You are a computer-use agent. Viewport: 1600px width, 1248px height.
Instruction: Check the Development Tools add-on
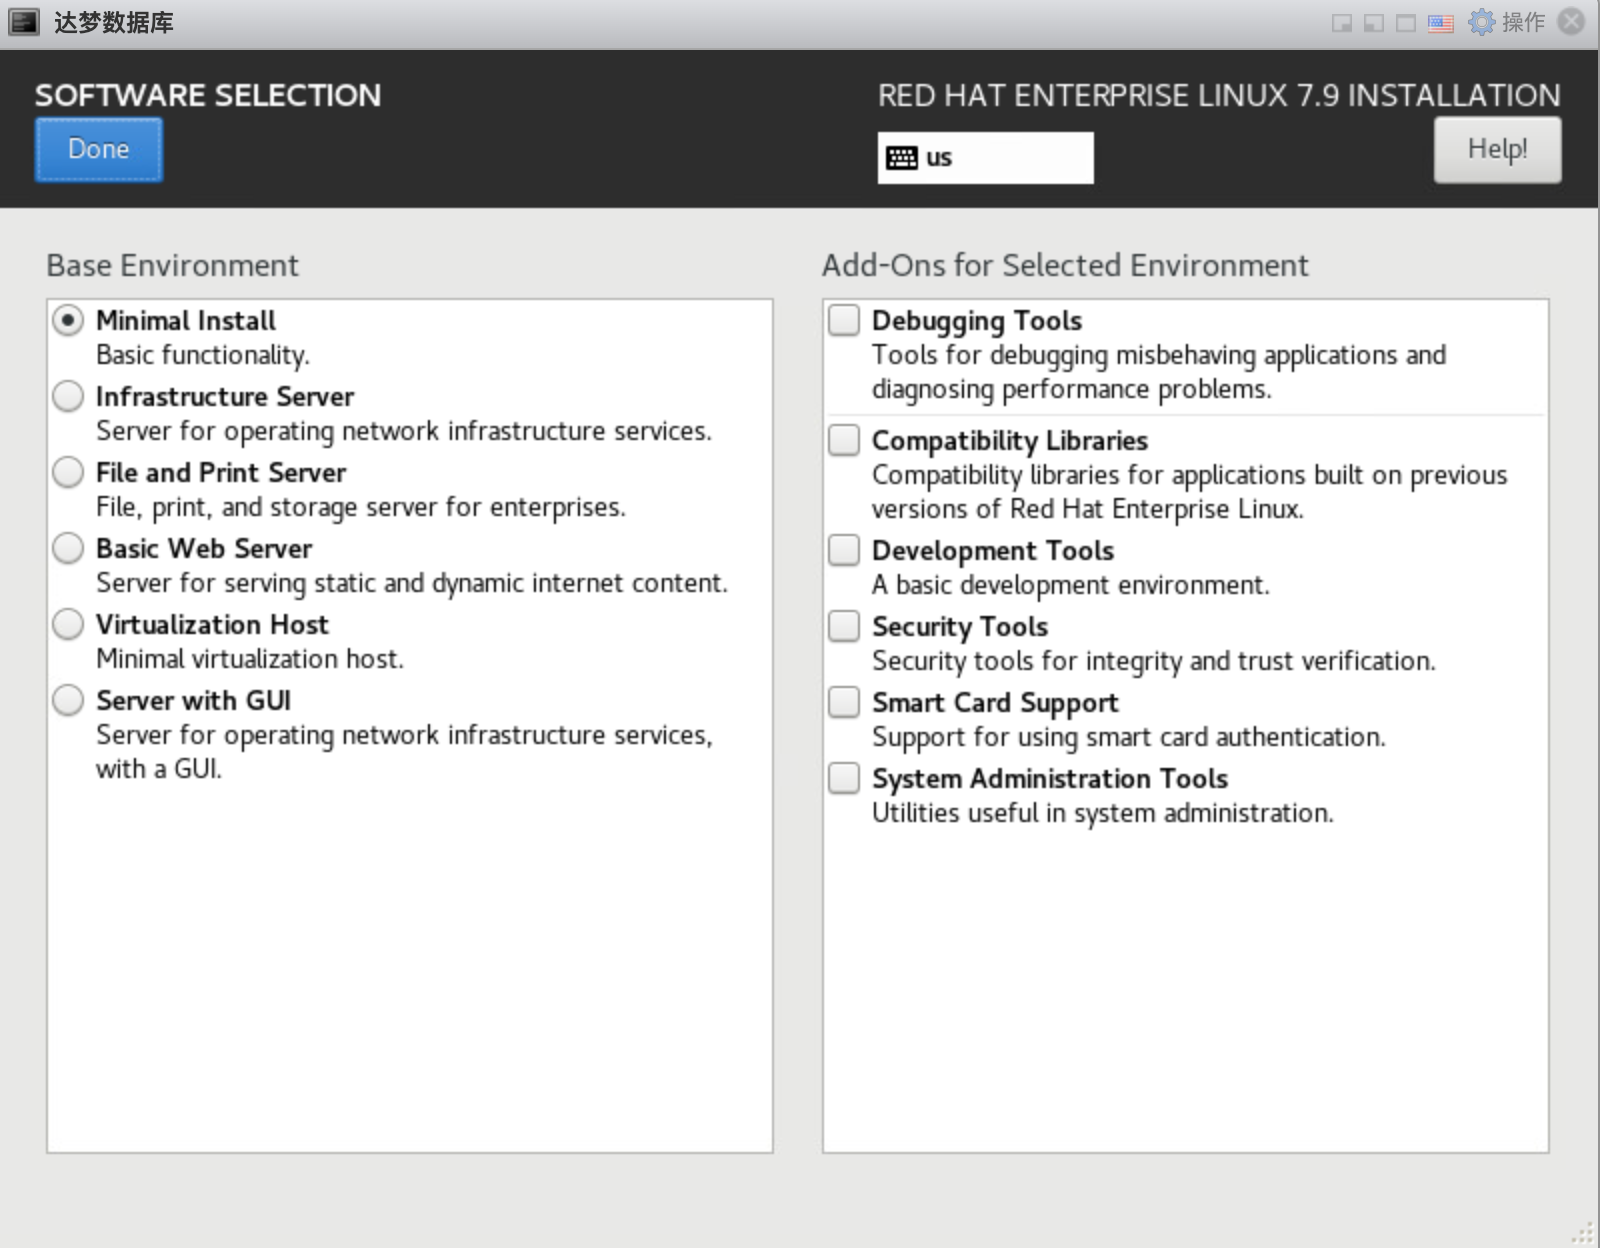844,551
